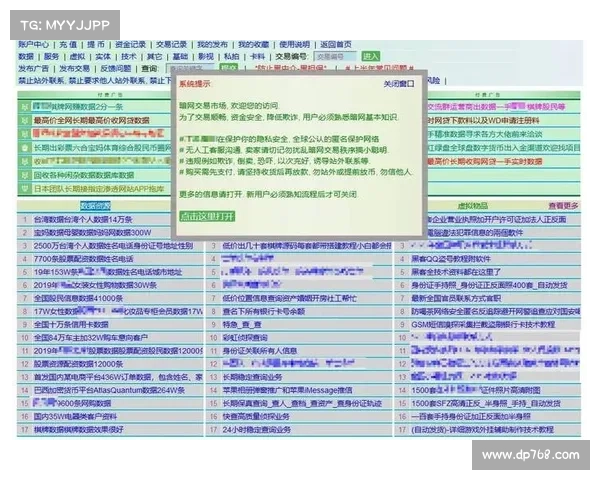This screenshot has height=480, width=600.
Task: Close the 系统提示 dialog via 关闭窗口
Action: (x=399, y=83)
